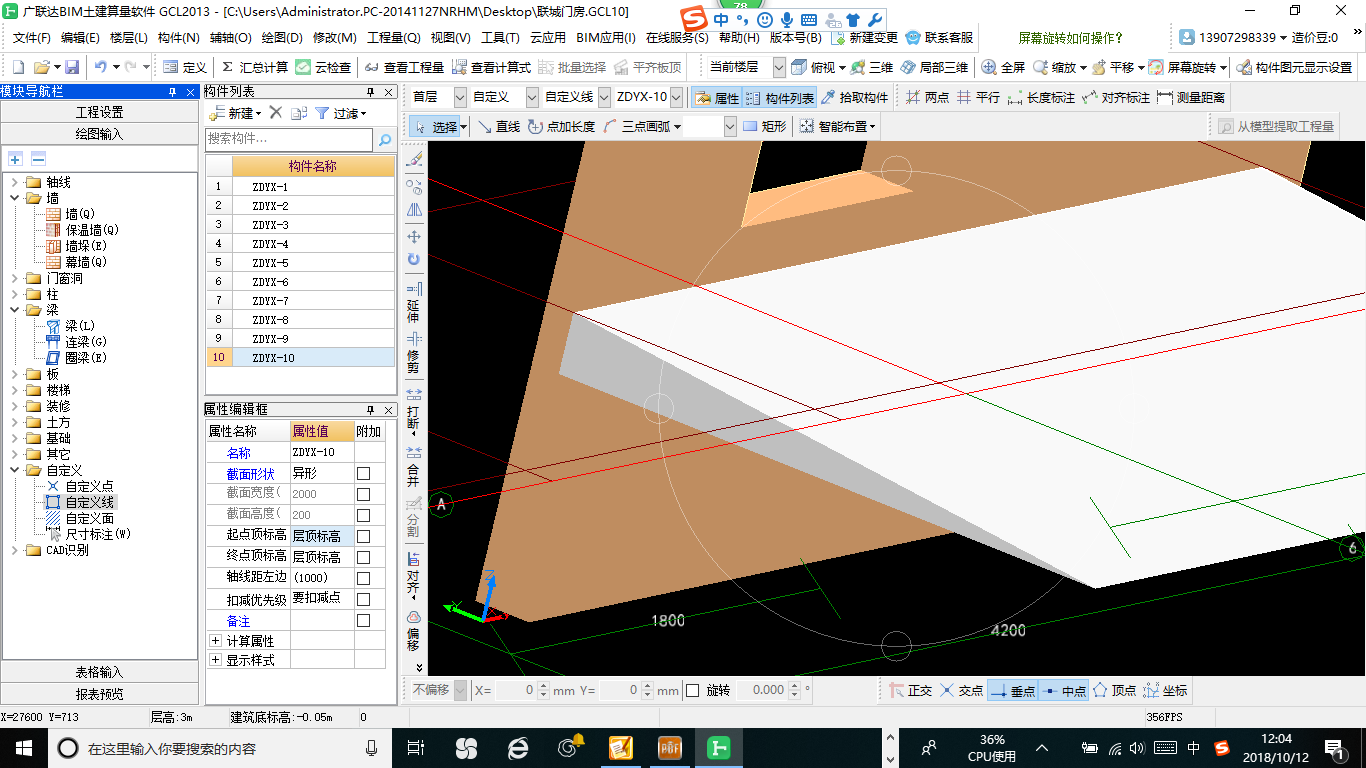Viewport: 1366px width, 768px height.
Task: Activate 局部三维 partial 3D
Action: click(x=934, y=67)
